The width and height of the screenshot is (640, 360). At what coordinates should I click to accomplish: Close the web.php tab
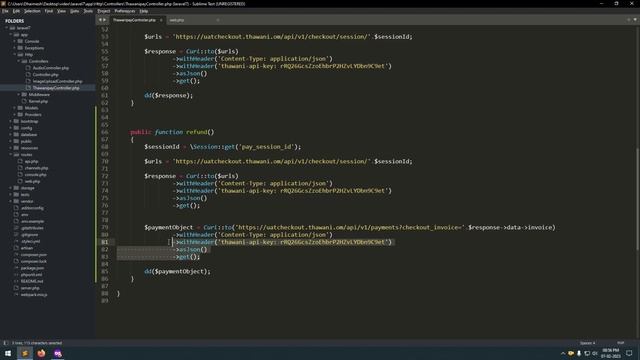tap(218, 20)
